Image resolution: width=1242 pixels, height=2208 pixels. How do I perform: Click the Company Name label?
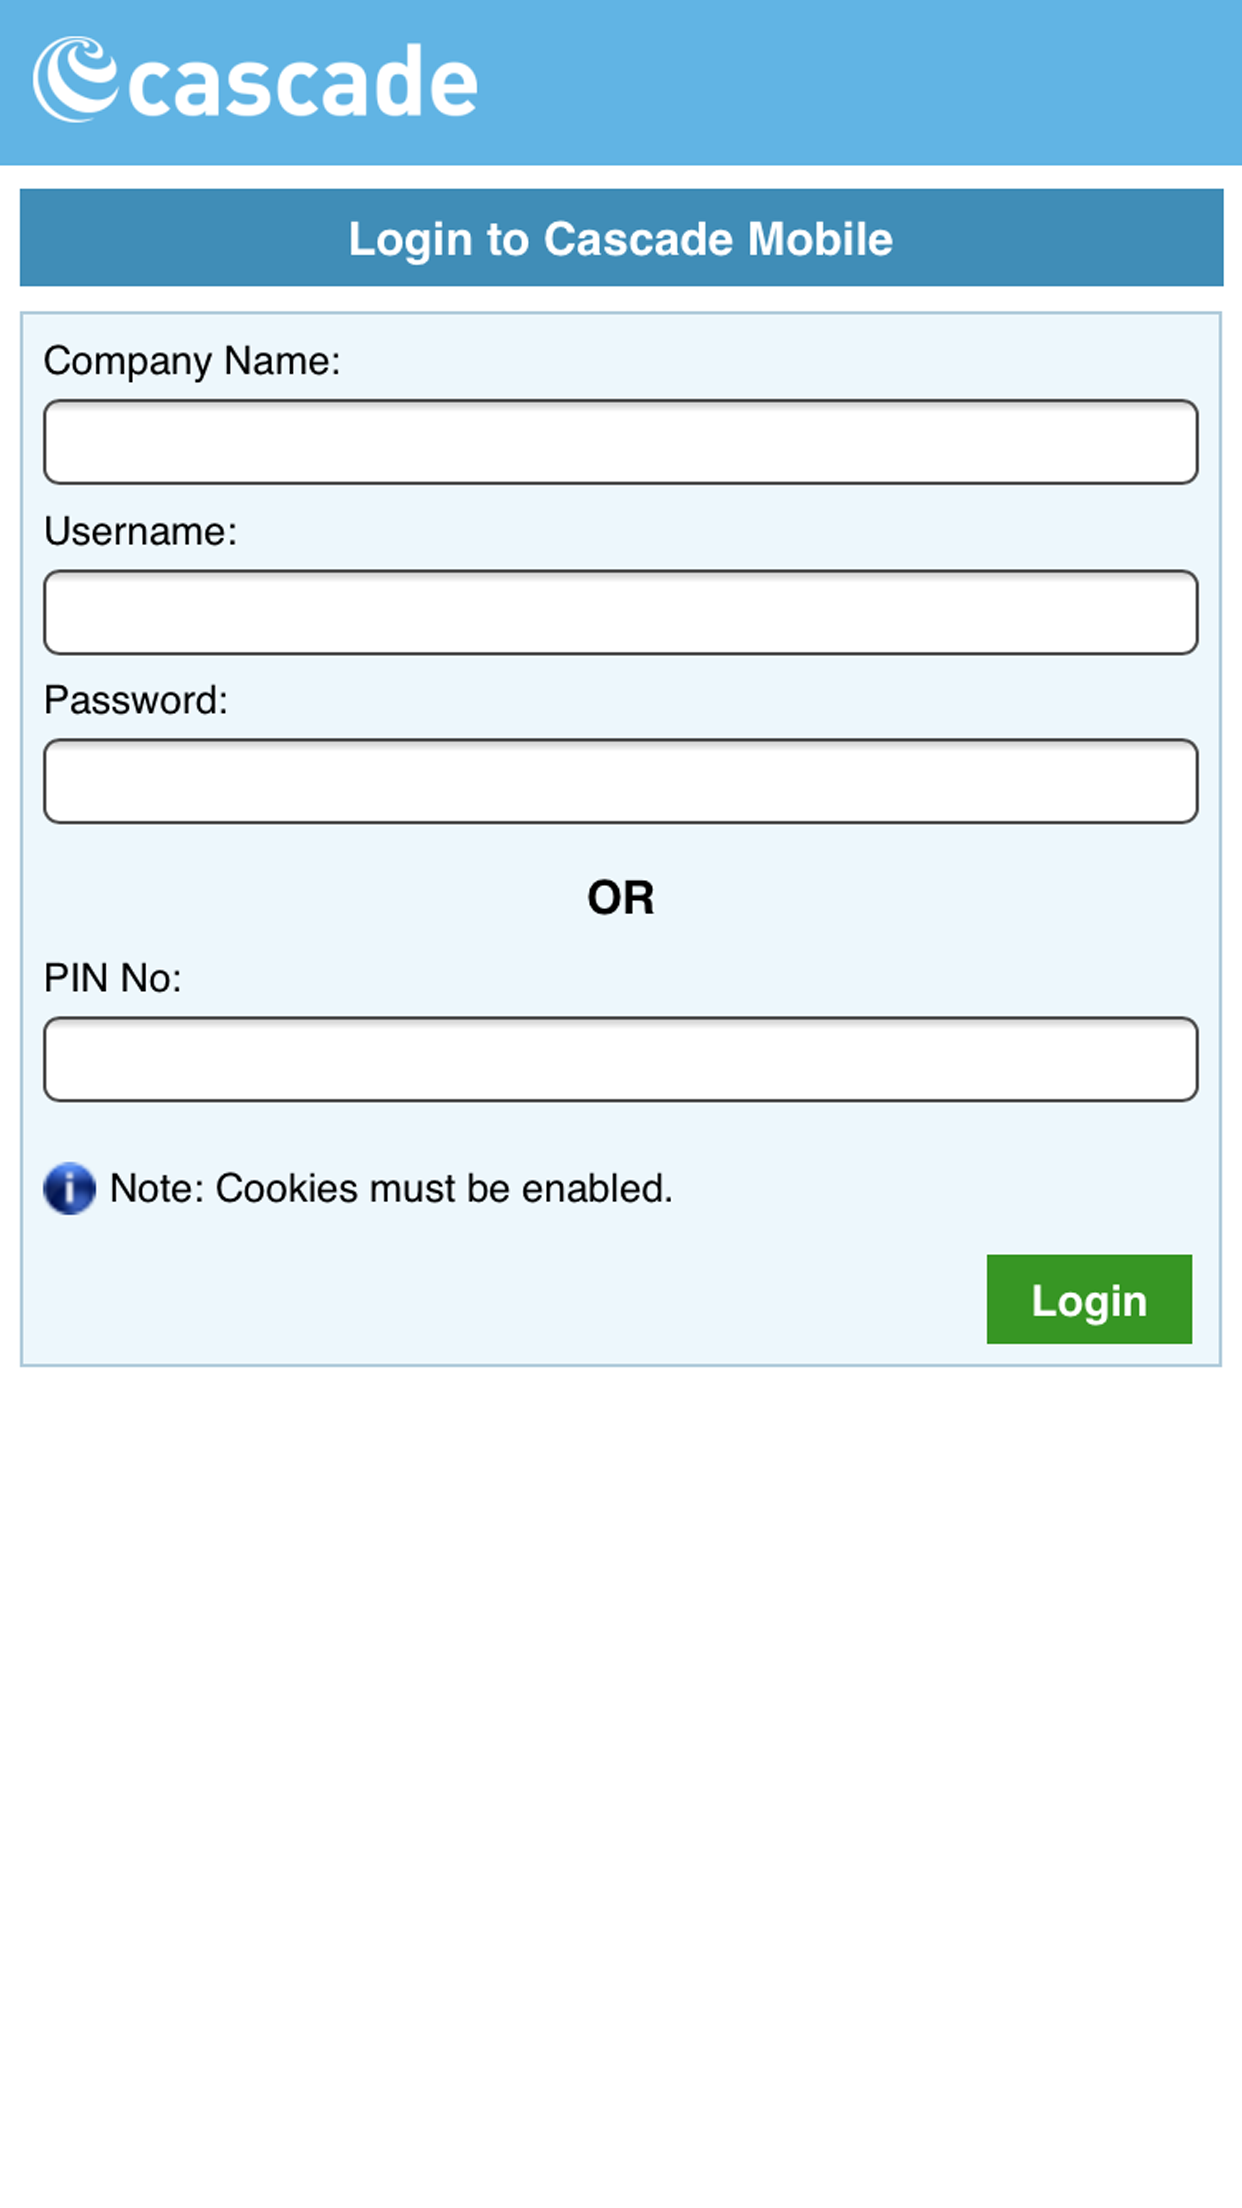click(194, 361)
